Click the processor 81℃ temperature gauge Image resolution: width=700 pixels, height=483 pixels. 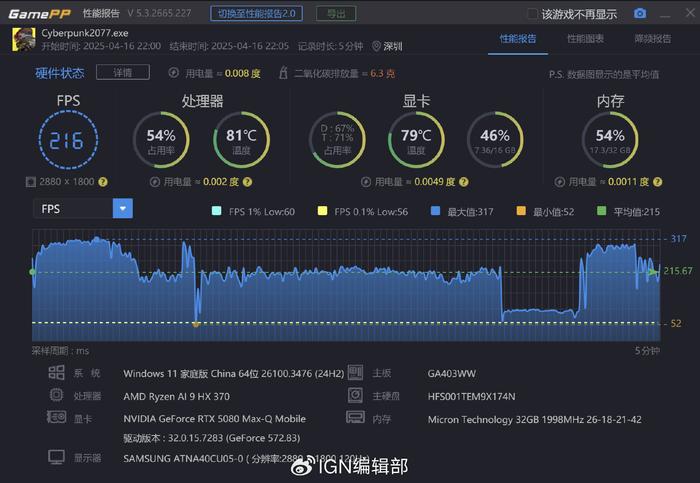(x=241, y=140)
